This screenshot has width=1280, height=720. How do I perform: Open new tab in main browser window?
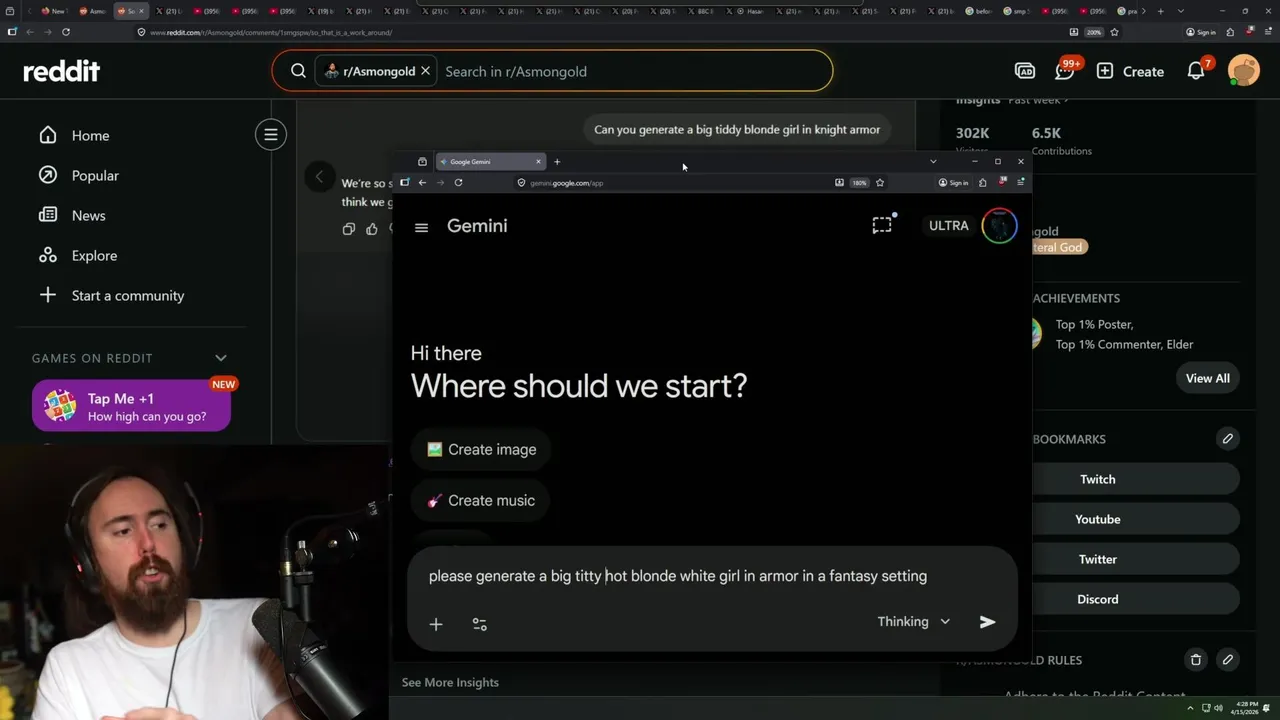click(1160, 11)
